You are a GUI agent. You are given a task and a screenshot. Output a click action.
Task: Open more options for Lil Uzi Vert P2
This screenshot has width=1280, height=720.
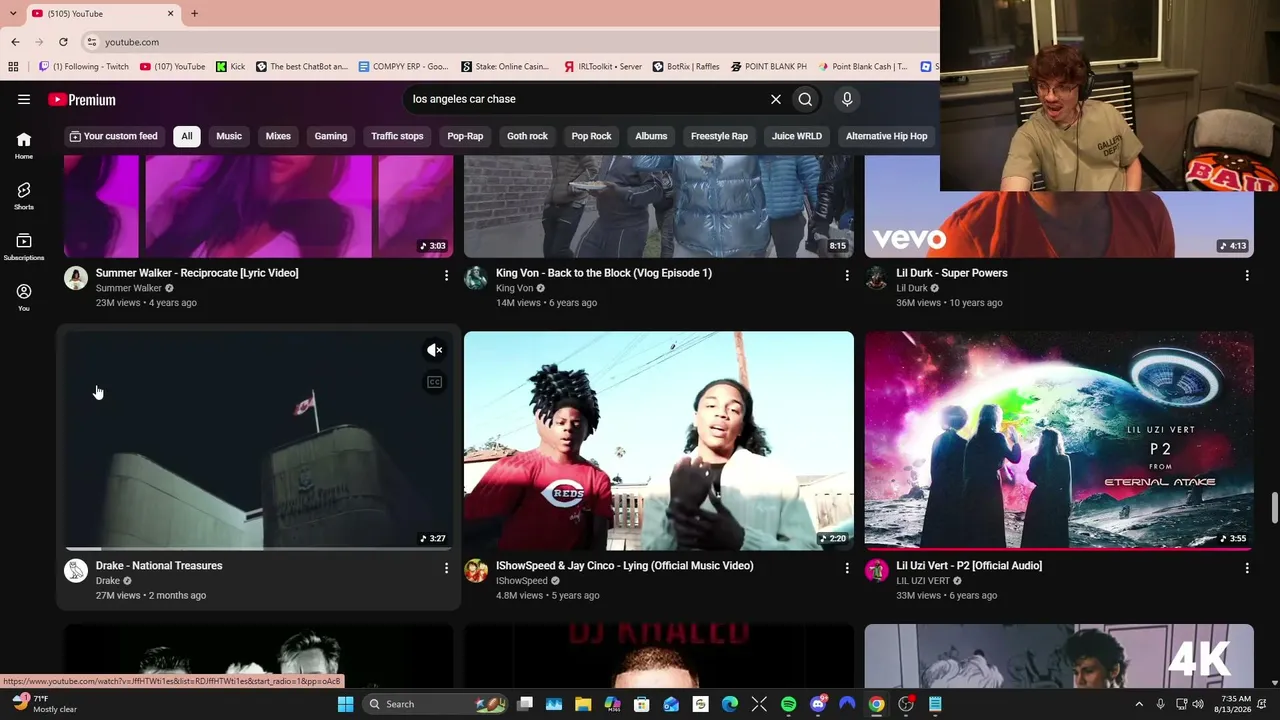point(1247,568)
